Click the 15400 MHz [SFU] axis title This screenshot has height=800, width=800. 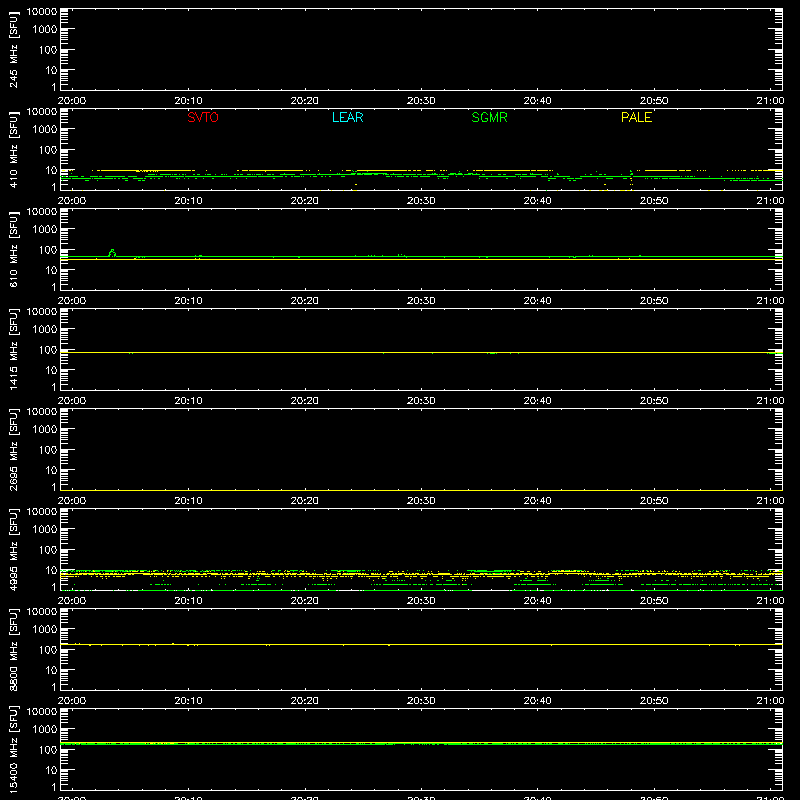coord(13,749)
